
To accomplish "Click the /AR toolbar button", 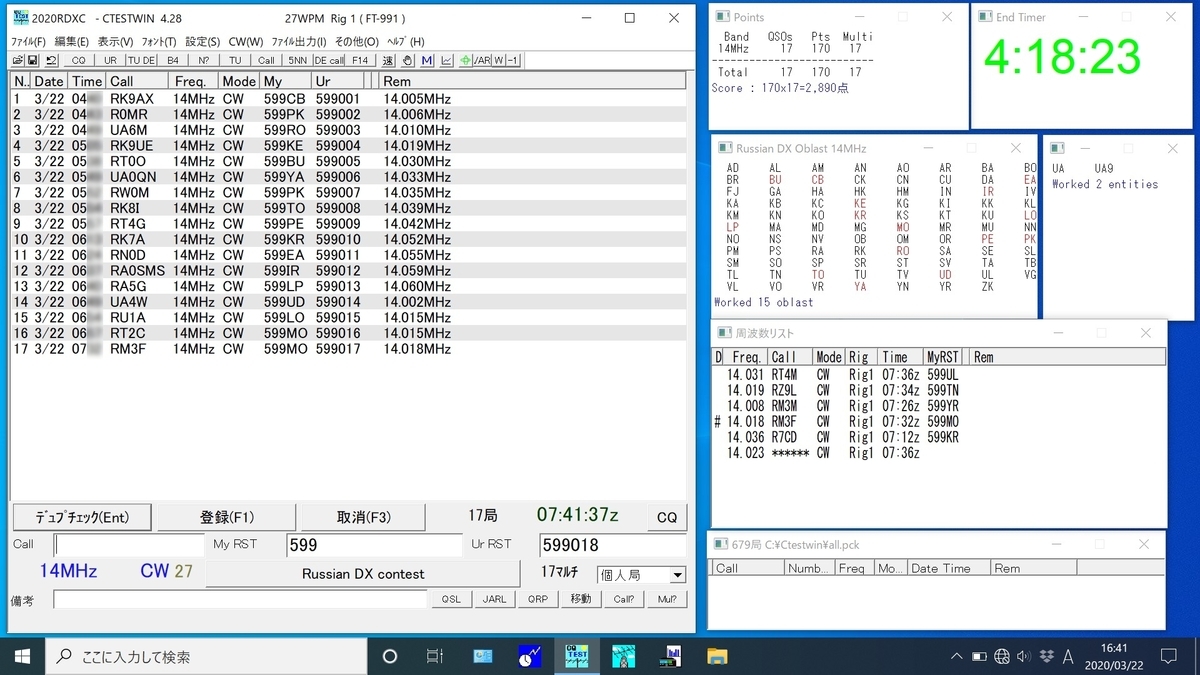I will [x=482, y=60].
